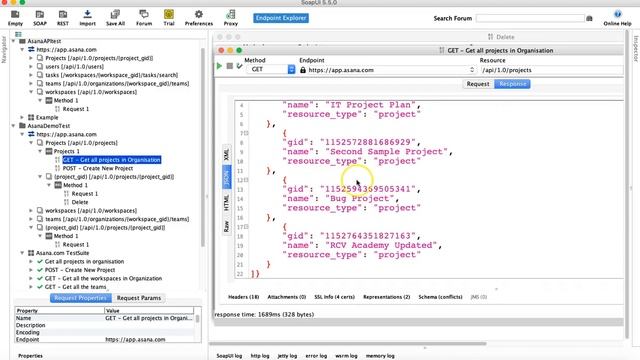
Task: Collapse the AsanaAPItest project
Action: (x=13, y=41)
